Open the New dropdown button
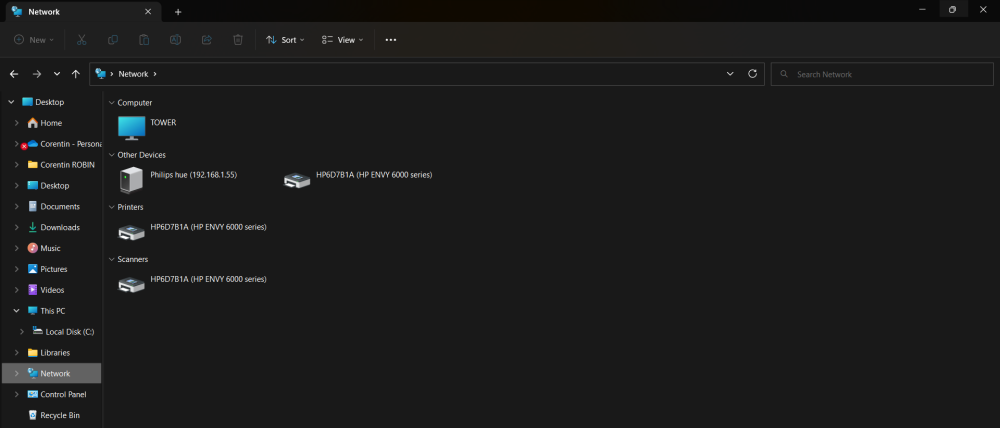1000x428 pixels. (34, 40)
